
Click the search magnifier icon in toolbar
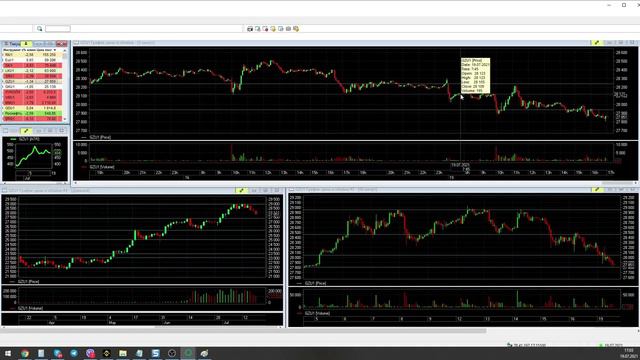click(40, 29)
